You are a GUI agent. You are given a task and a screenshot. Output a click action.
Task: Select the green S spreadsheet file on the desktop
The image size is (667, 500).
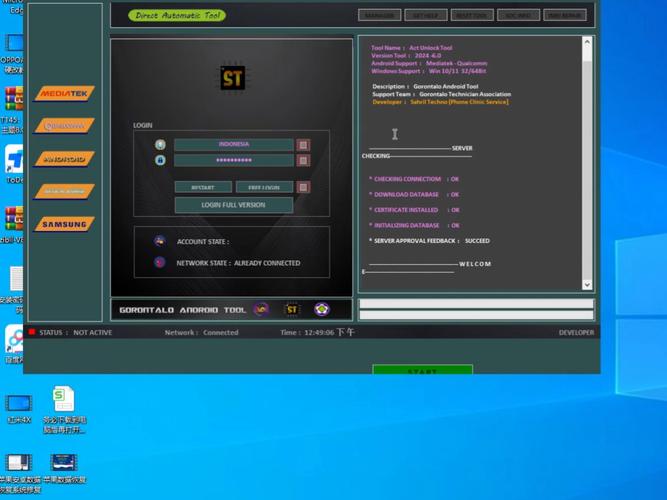(x=64, y=410)
